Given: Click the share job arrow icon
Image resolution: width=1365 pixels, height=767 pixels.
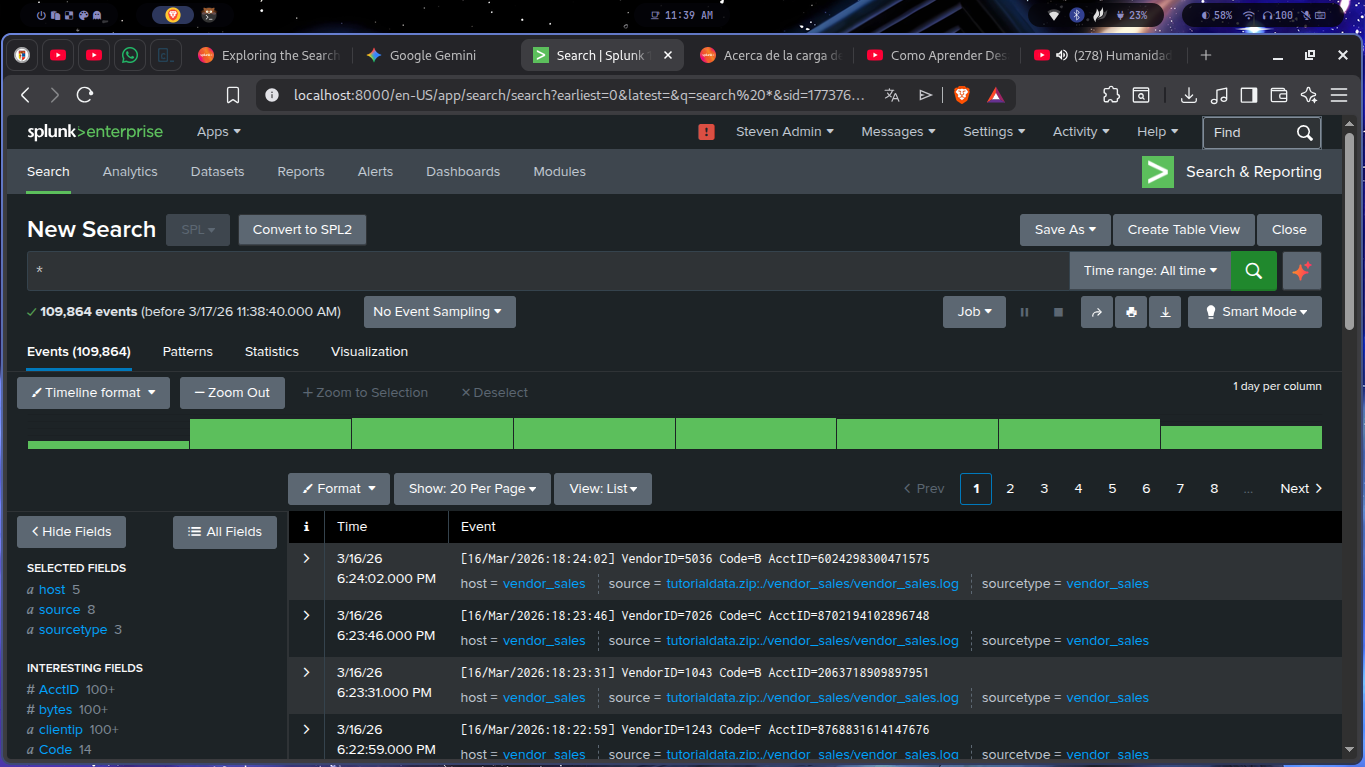Looking at the screenshot, I should tap(1096, 312).
